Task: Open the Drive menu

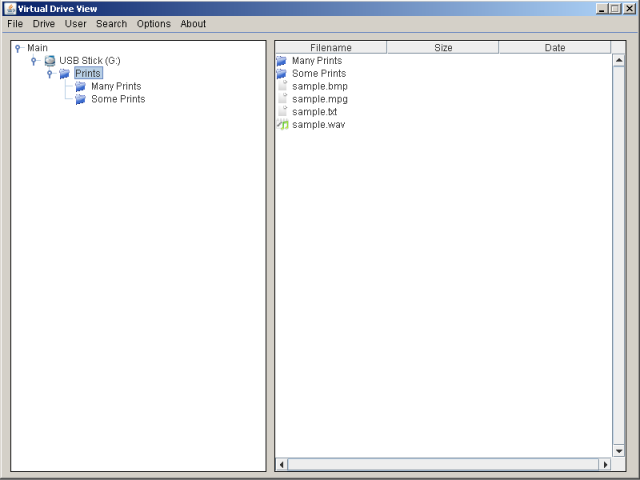Action: tap(44, 24)
